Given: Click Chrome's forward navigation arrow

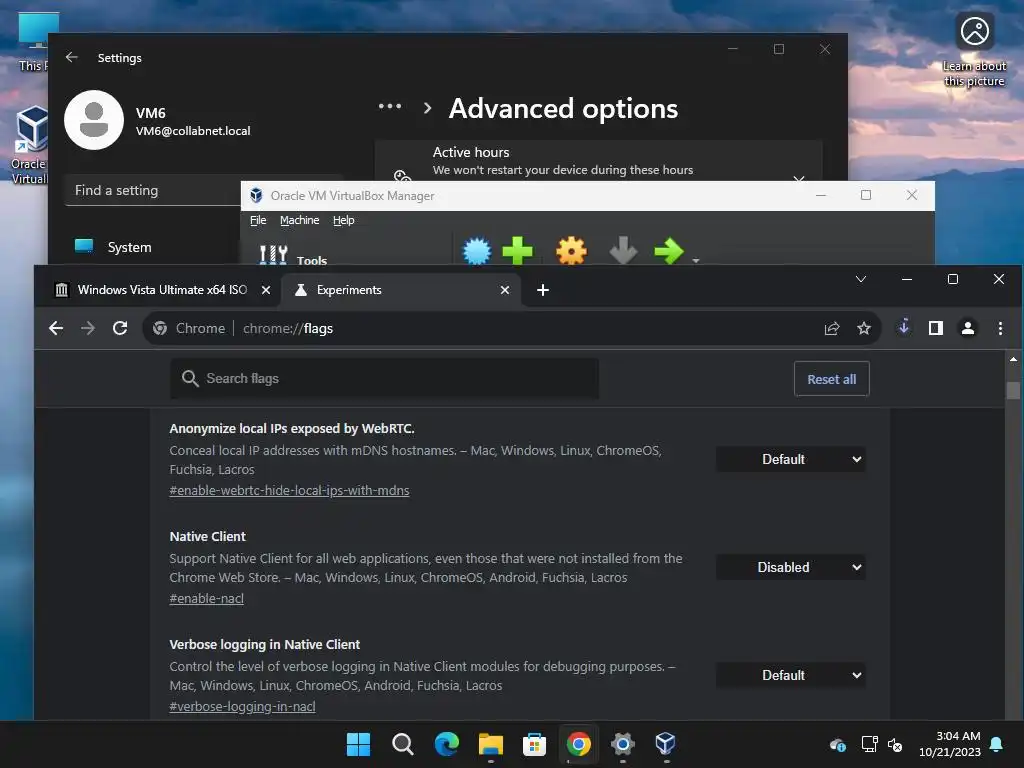Looking at the screenshot, I should (88, 328).
